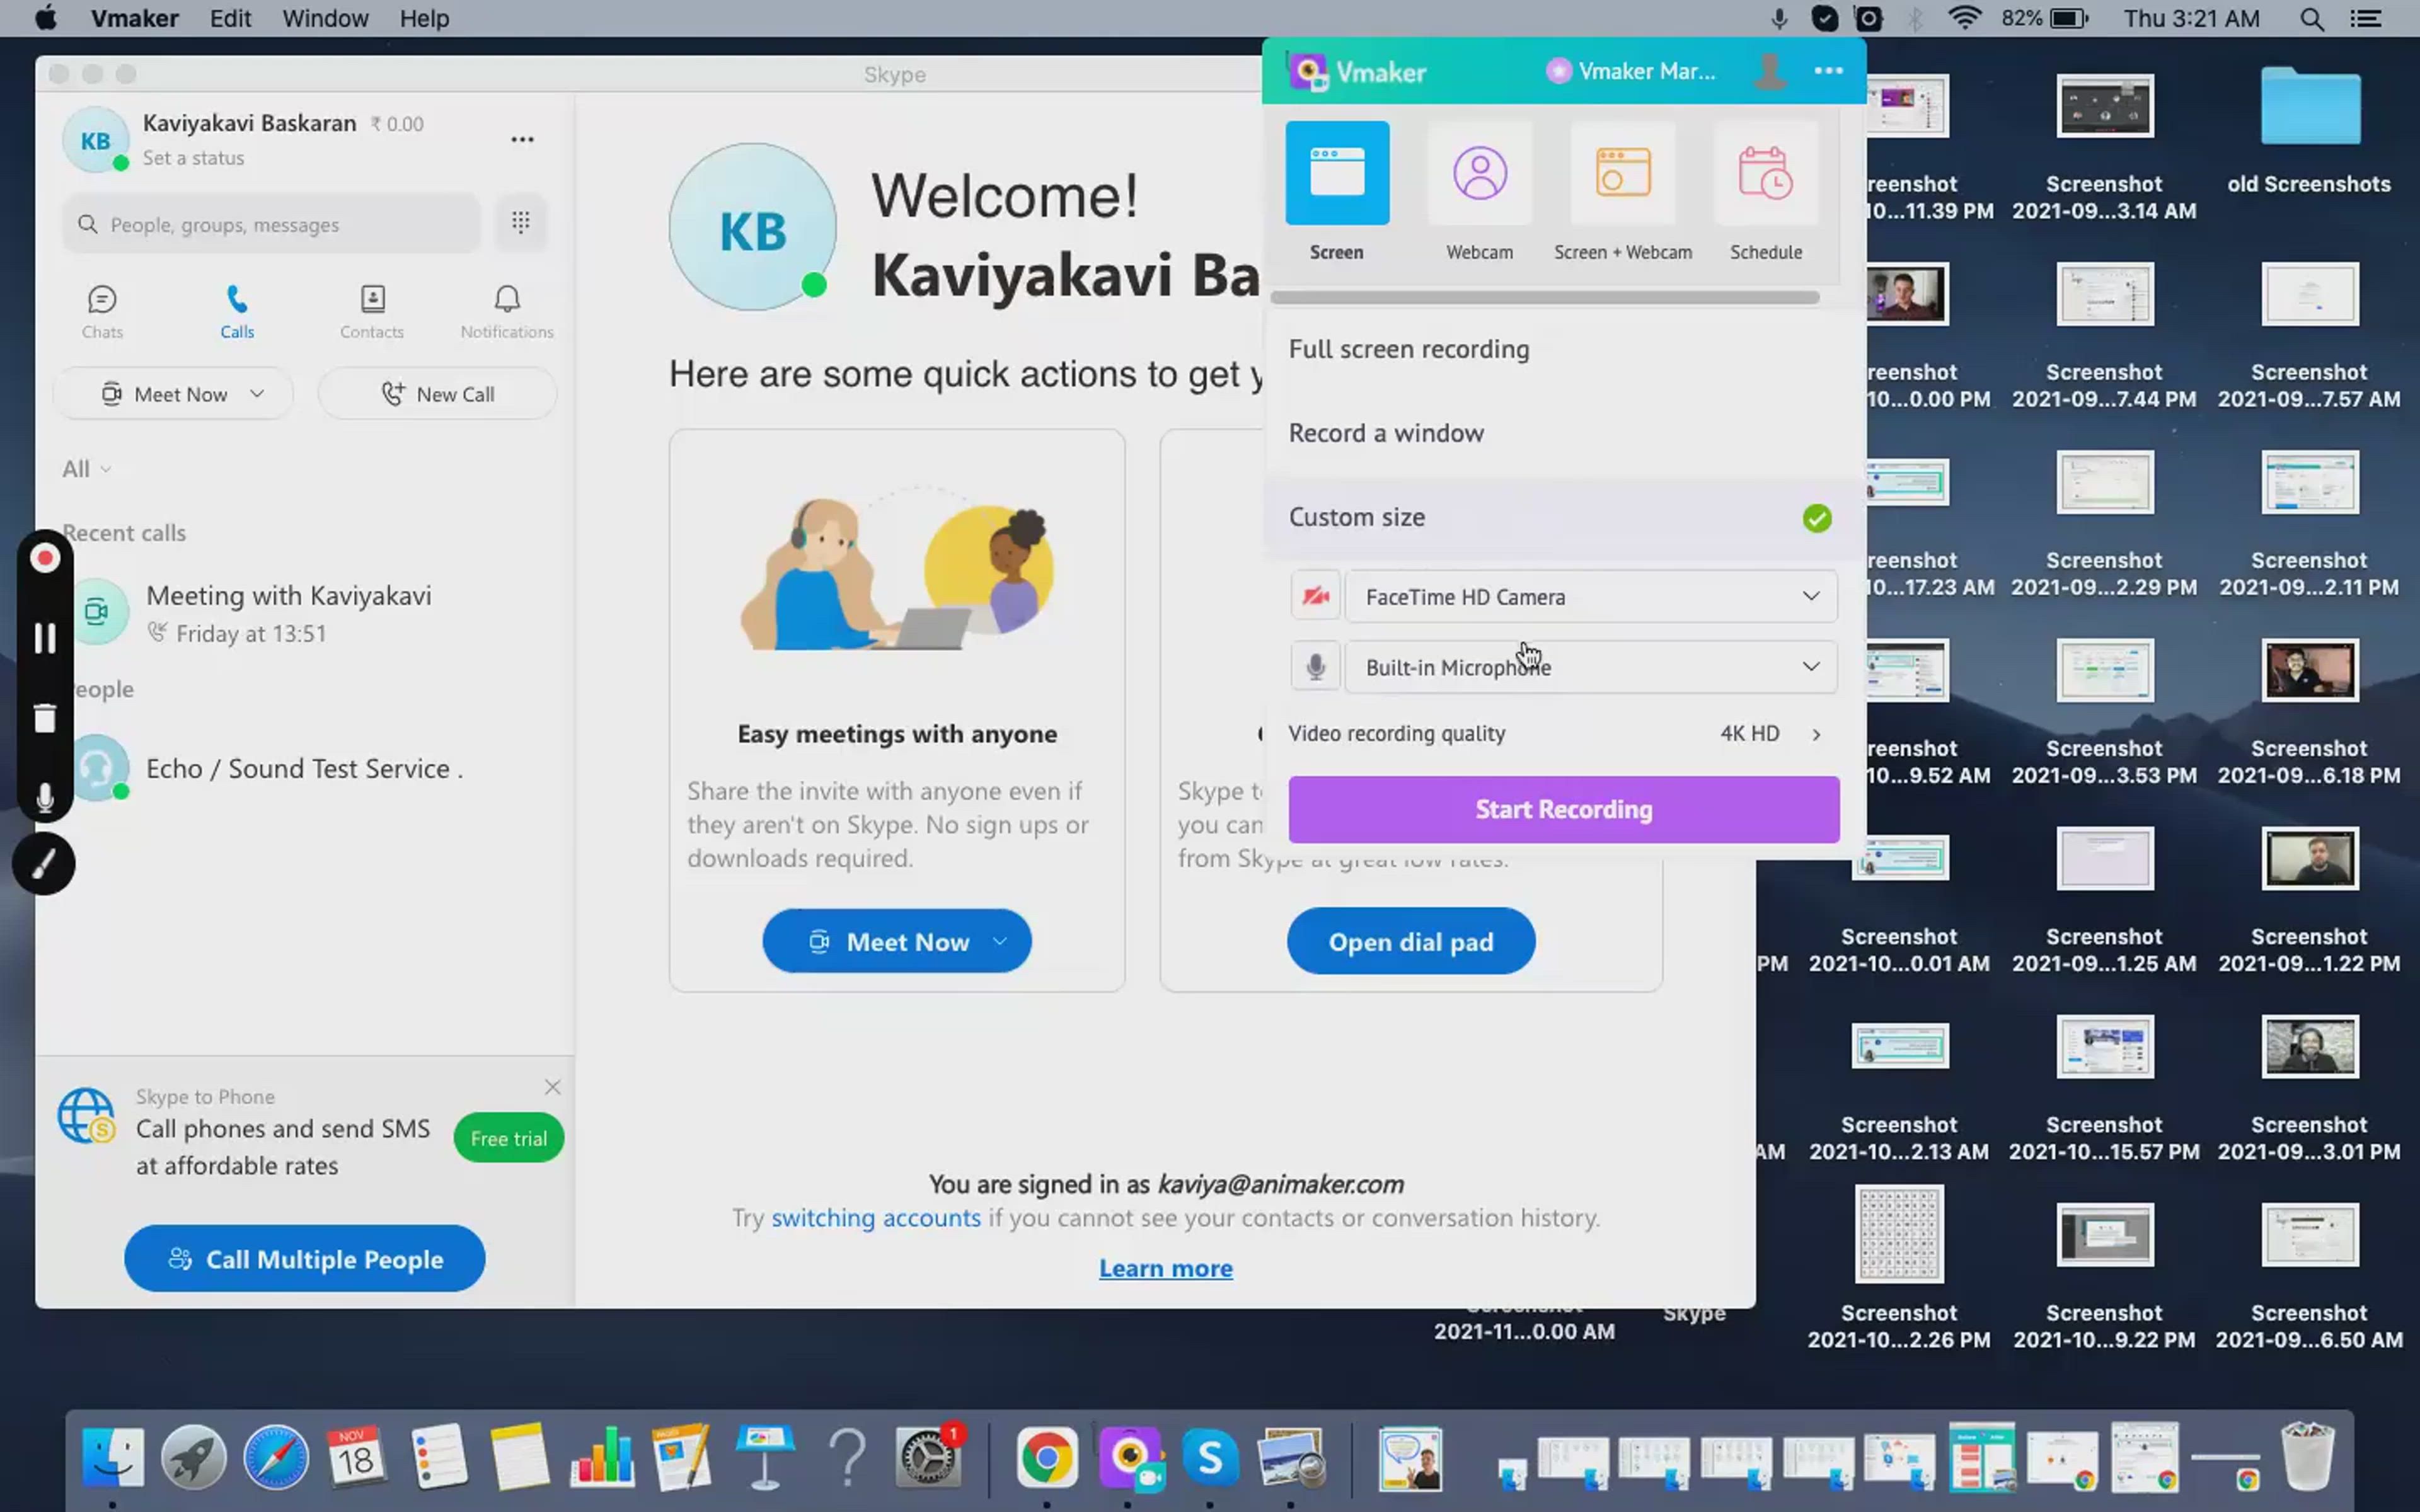Click the New Call button in Skype

pyautogui.click(x=438, y=394)
